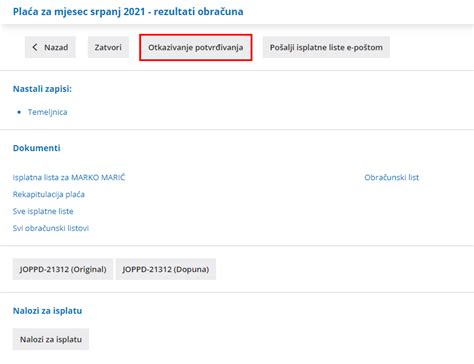Open JOPPD-21312 (Dopuna) form
Viewport: 474px width, 364px height.
166,269
